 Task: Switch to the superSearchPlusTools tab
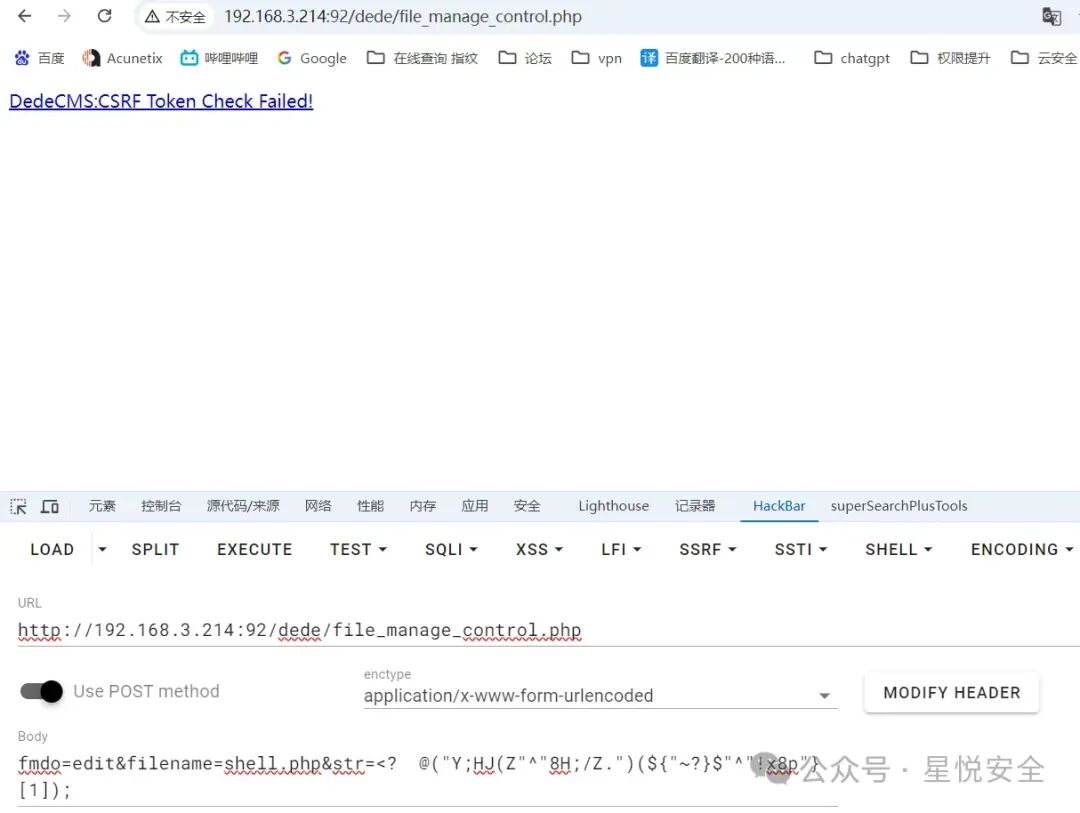pos(899,506)
